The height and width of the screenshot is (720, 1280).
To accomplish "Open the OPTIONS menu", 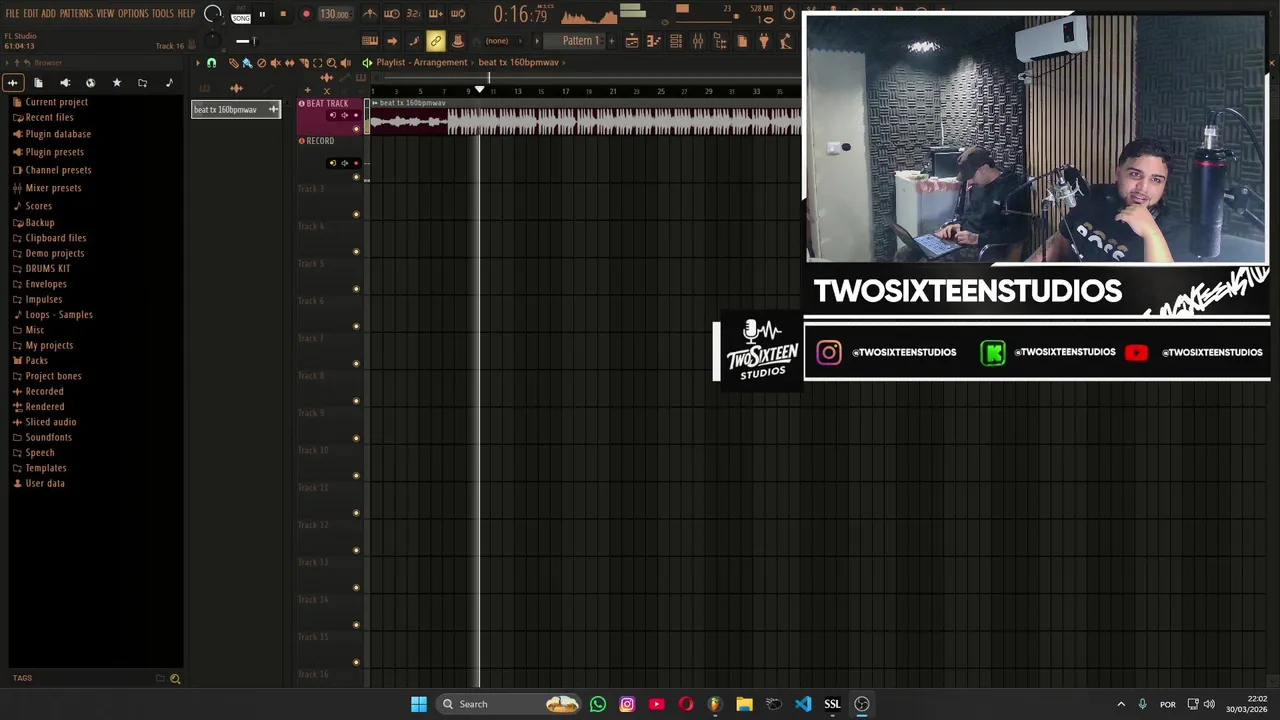I will (x=133, y=13).
